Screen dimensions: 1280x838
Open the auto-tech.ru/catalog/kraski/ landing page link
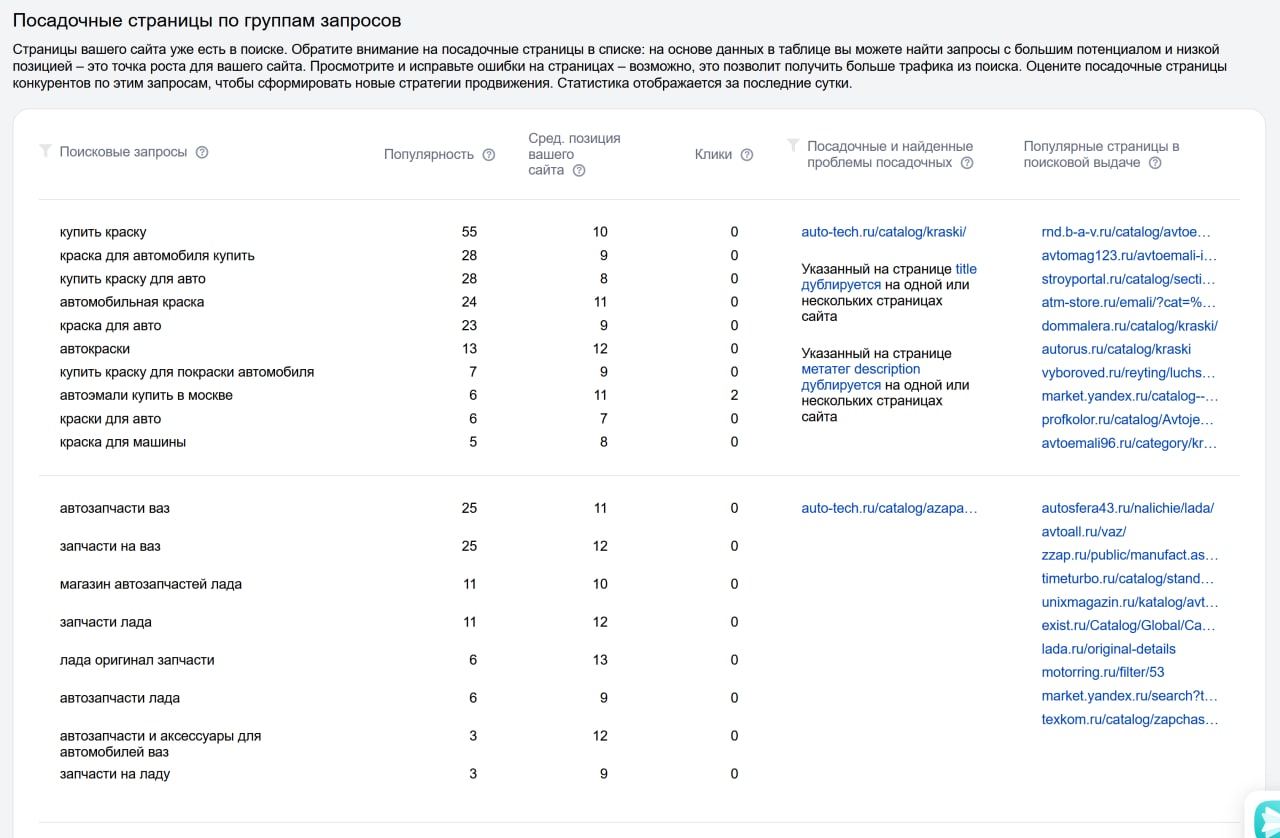[x=883, y=232]
